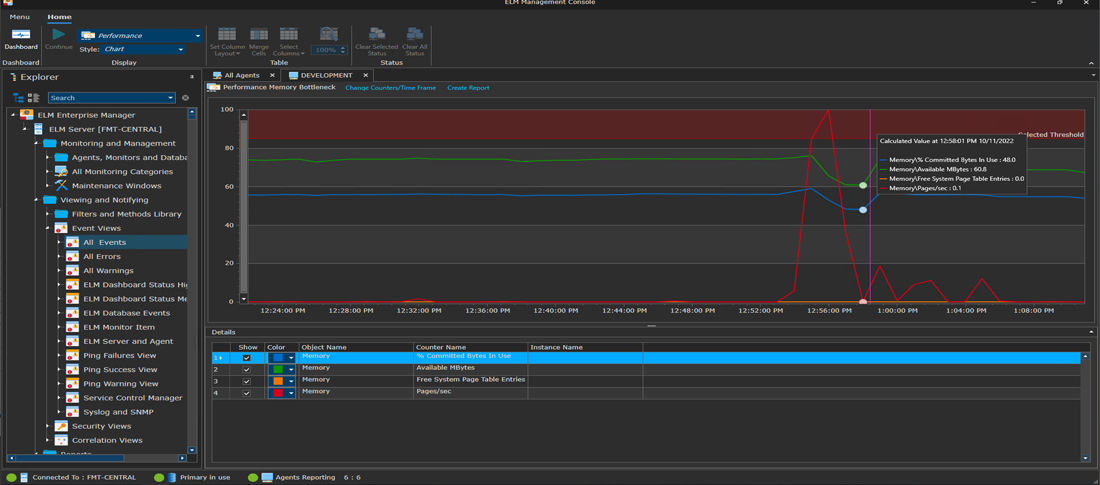This screenshot has width=1100, height=485.
Task: Open orange color picker for Free System Page
Action: [281, 381]
